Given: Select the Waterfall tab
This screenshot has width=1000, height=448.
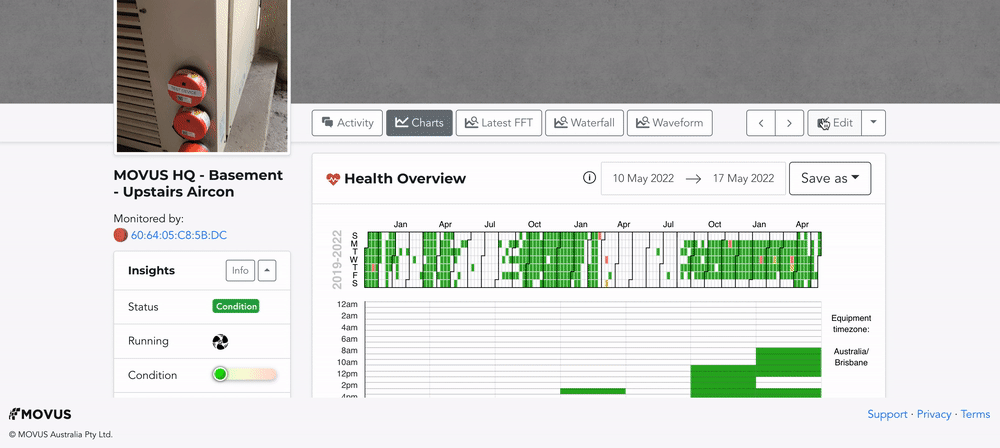Looking at the screenshot, I should [584, 123].
